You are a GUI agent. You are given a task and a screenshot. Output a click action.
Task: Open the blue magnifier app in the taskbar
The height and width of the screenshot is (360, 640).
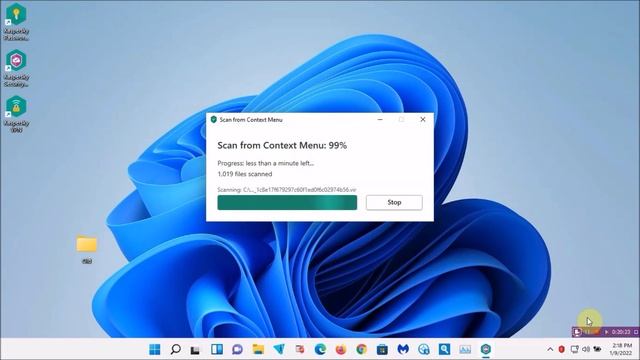pos(444,349)
